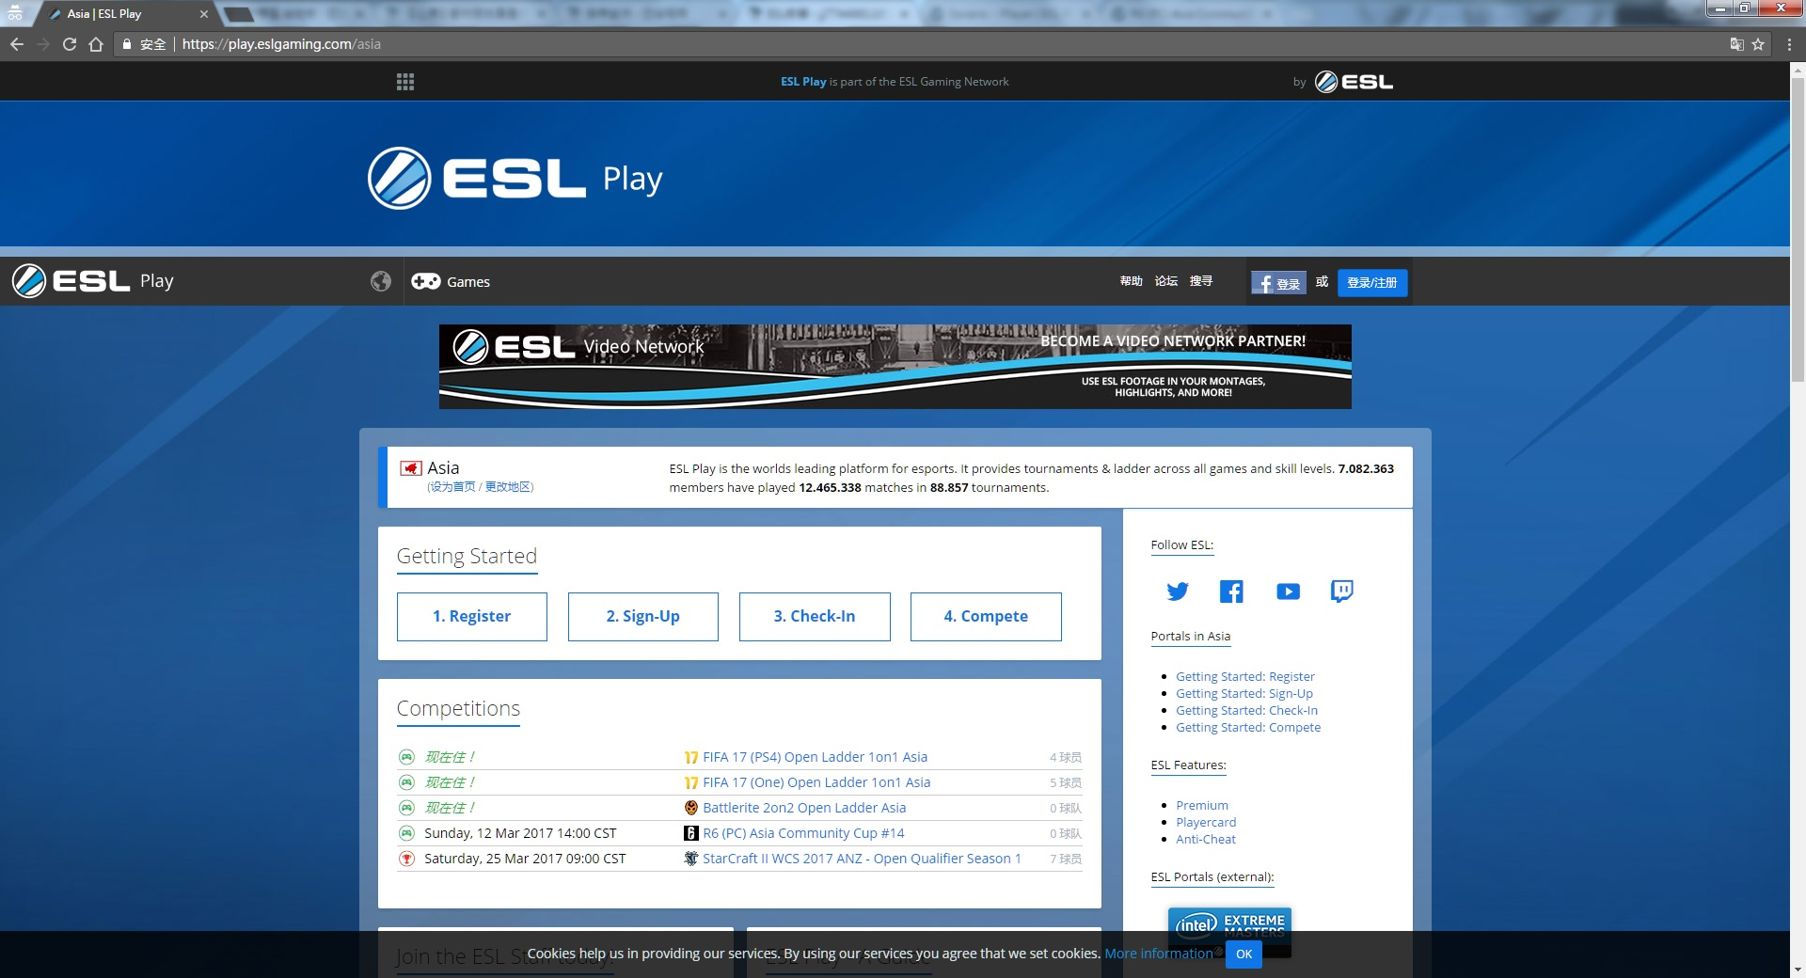Click the browser forward arrow
This screenshot has width=1806, height=978.
pyautogui.click(x=43, y=44)
